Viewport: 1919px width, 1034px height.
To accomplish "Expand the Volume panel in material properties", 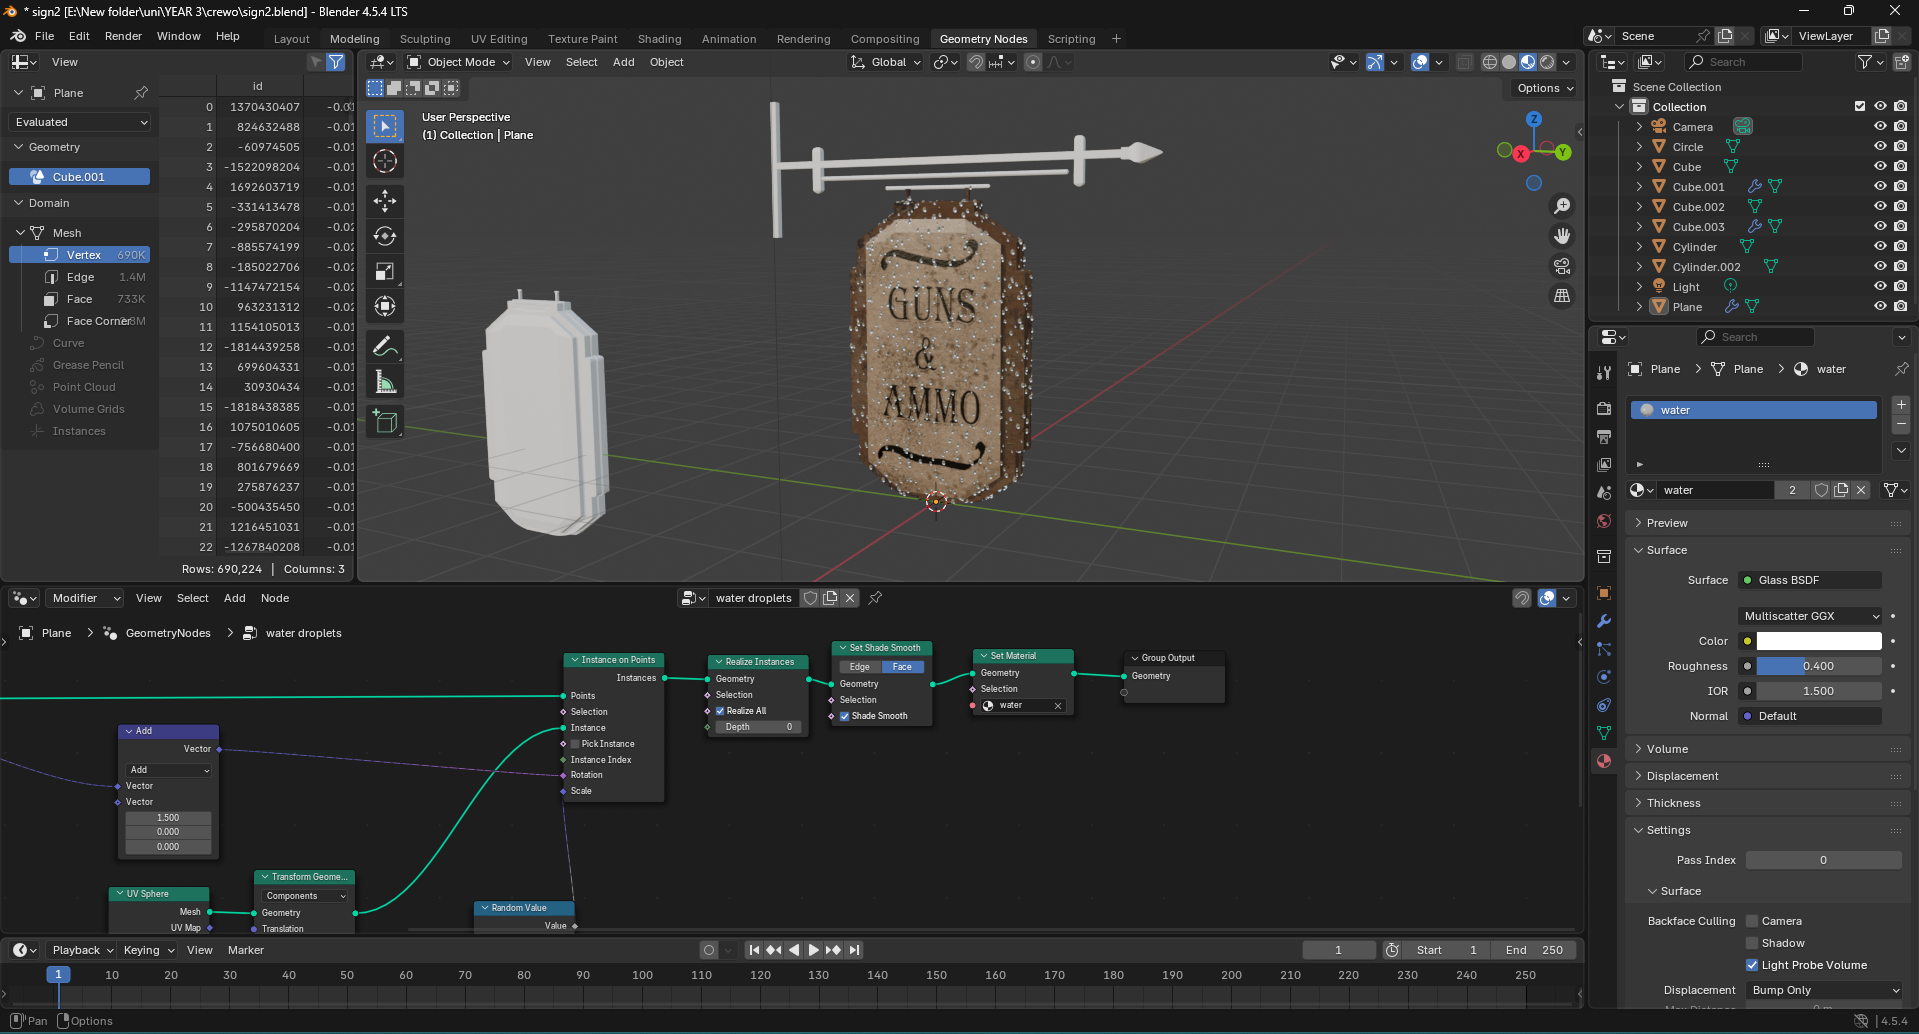I will tap(1667, 749).
